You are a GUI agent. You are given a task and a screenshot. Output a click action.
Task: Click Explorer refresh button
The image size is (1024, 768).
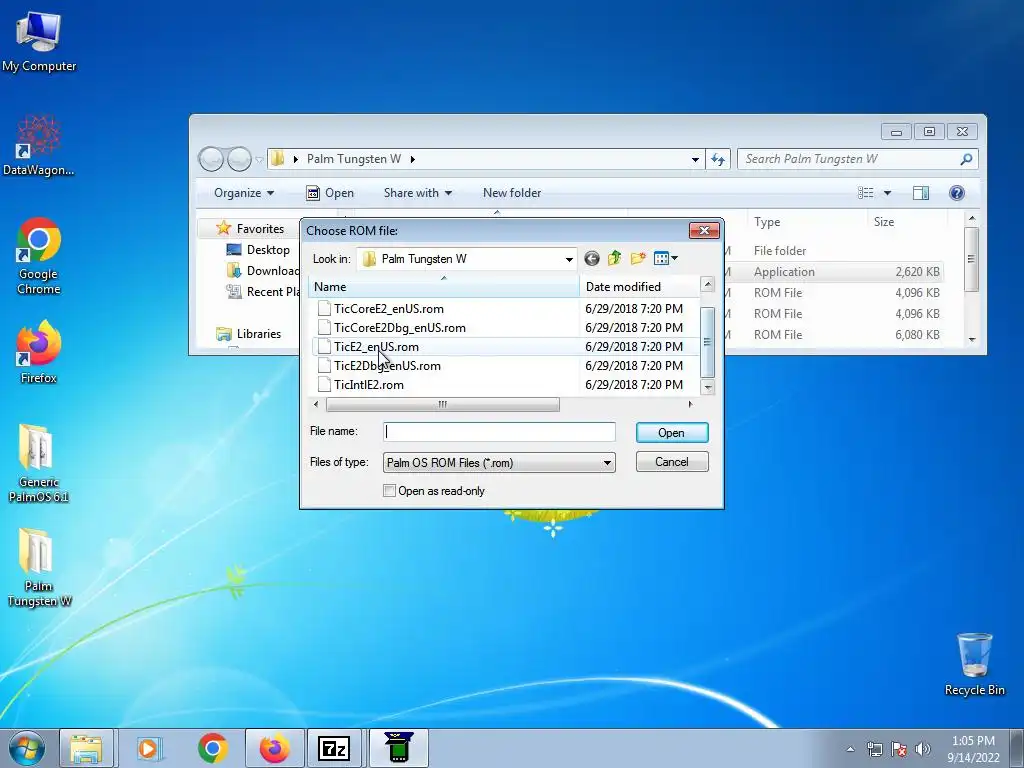coord(718,159)
